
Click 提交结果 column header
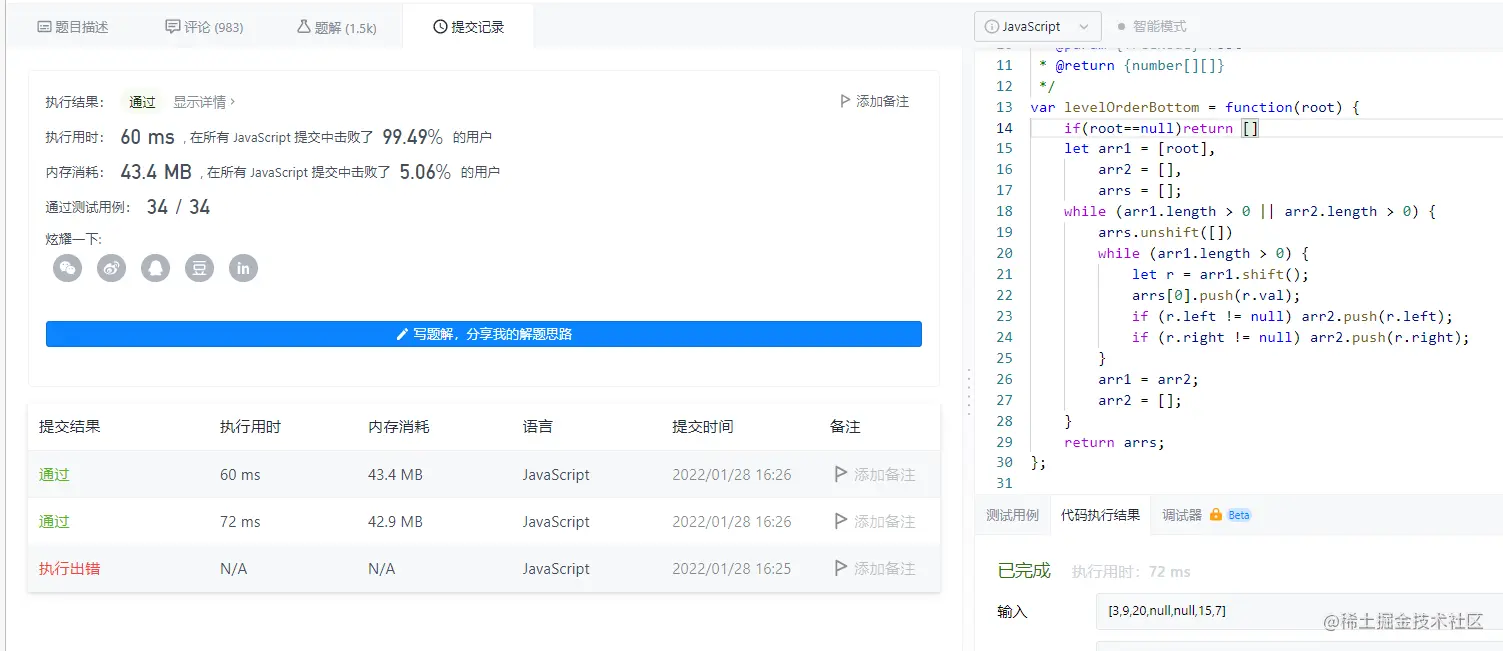69,427
